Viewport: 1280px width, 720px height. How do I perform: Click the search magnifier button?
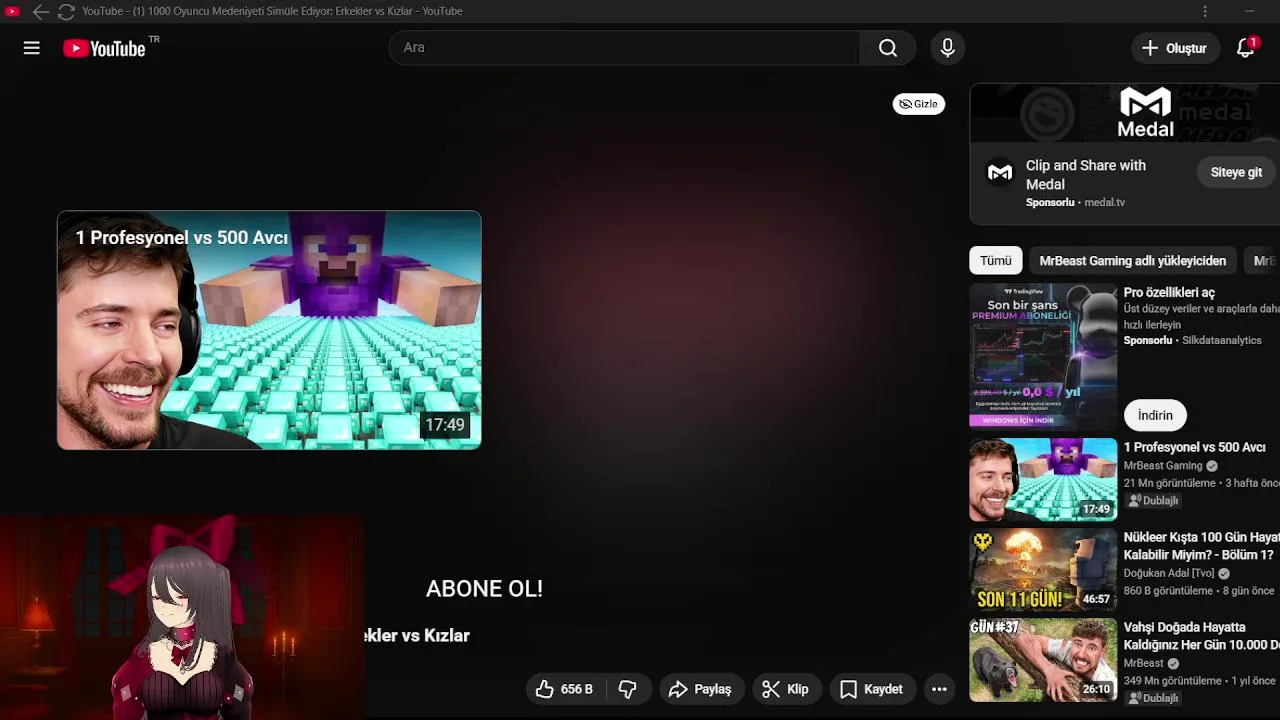point(888,48)
